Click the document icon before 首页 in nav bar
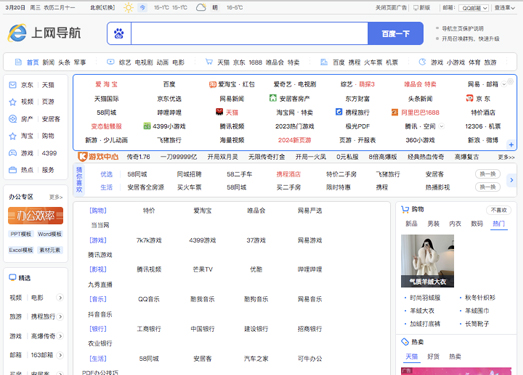 click(x=18, y=62)
